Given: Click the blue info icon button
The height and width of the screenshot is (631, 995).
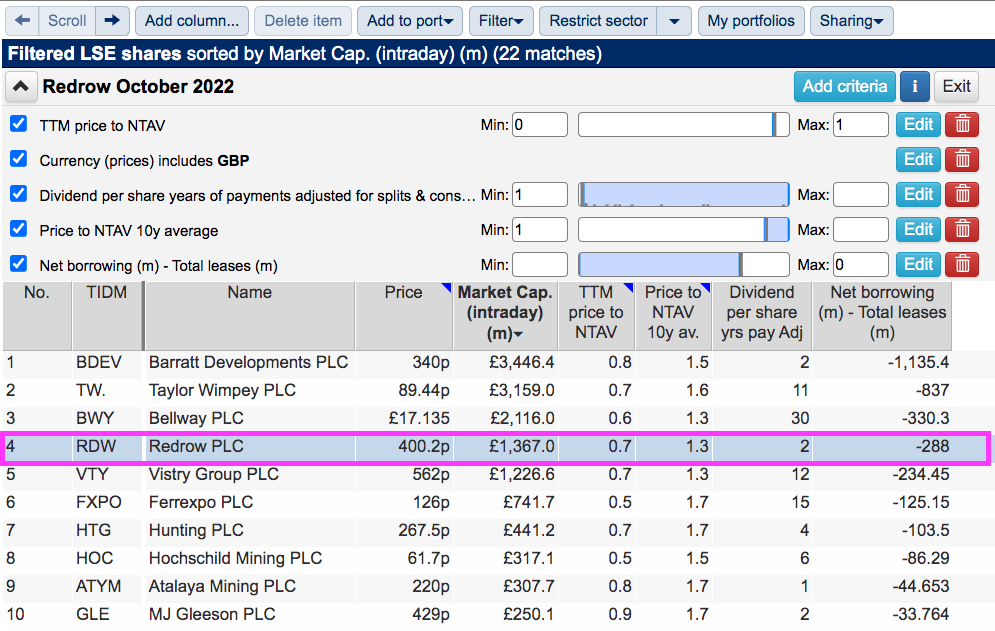Looking at the screenshot, I should [914, 86].
